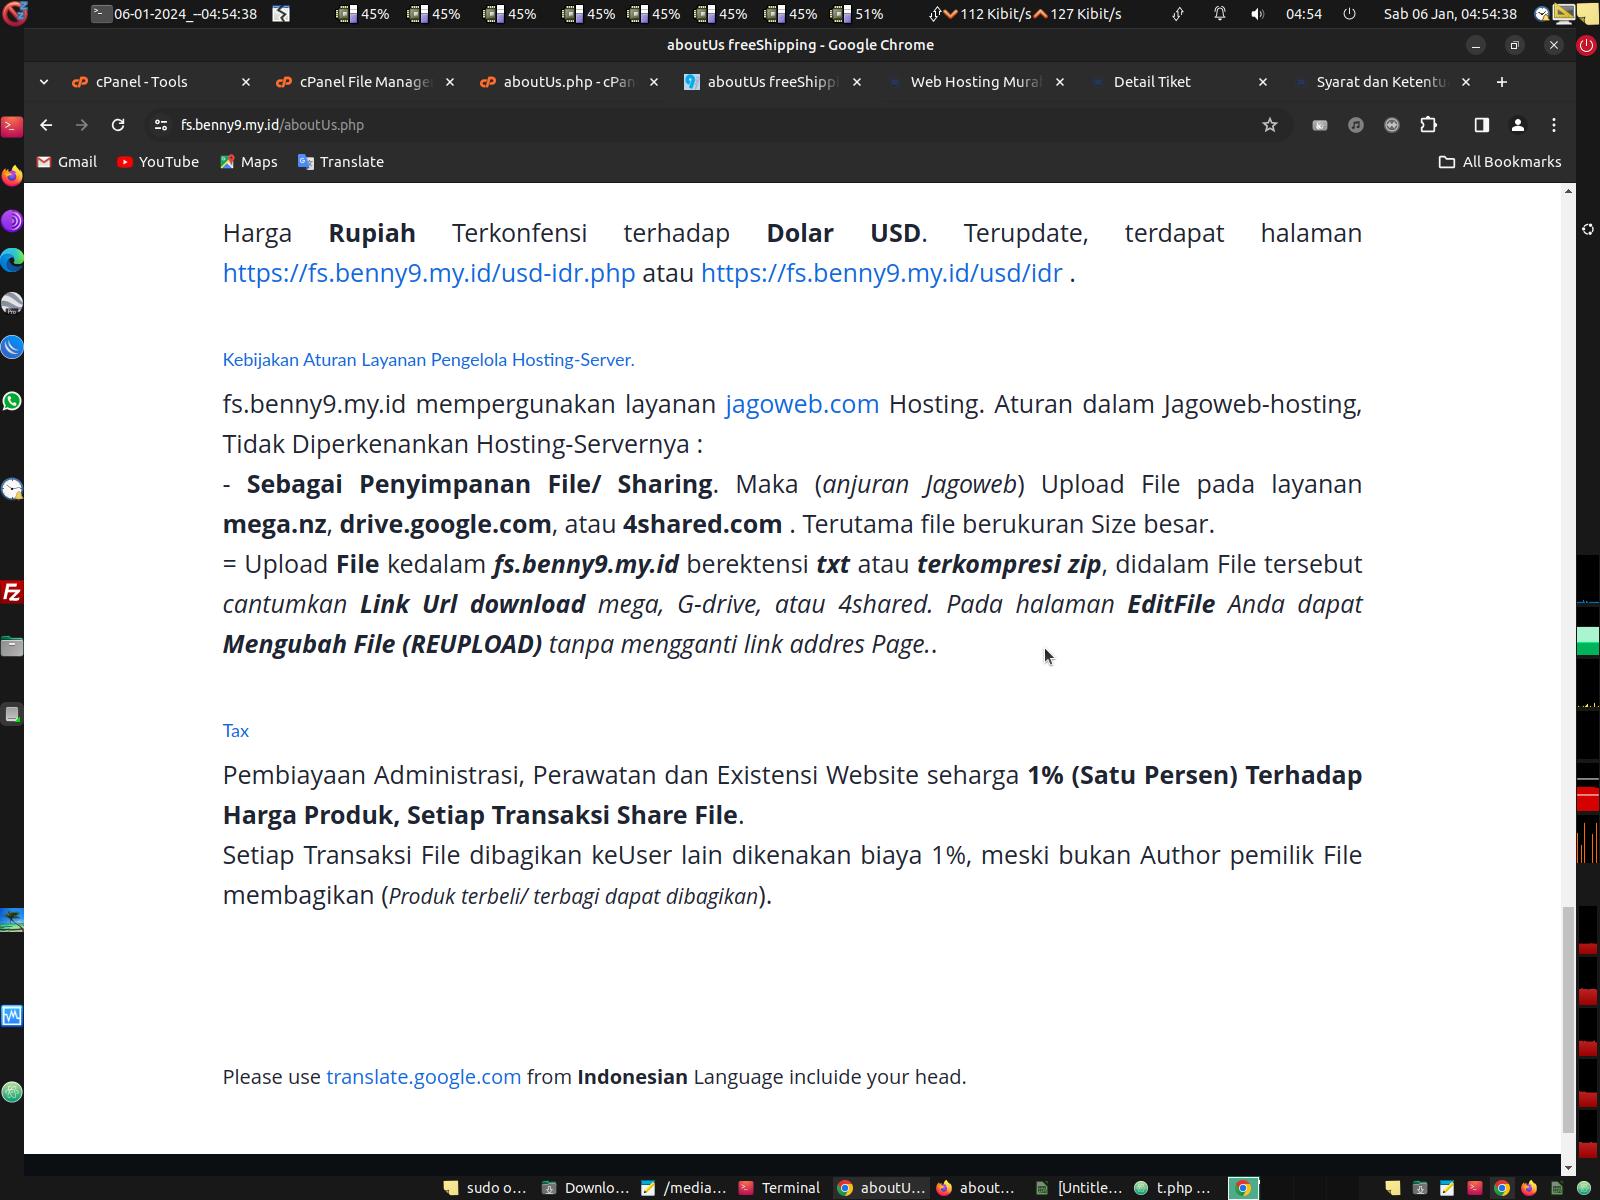
Task: Open the jagoweb.com link
Action: click(802, 404)
